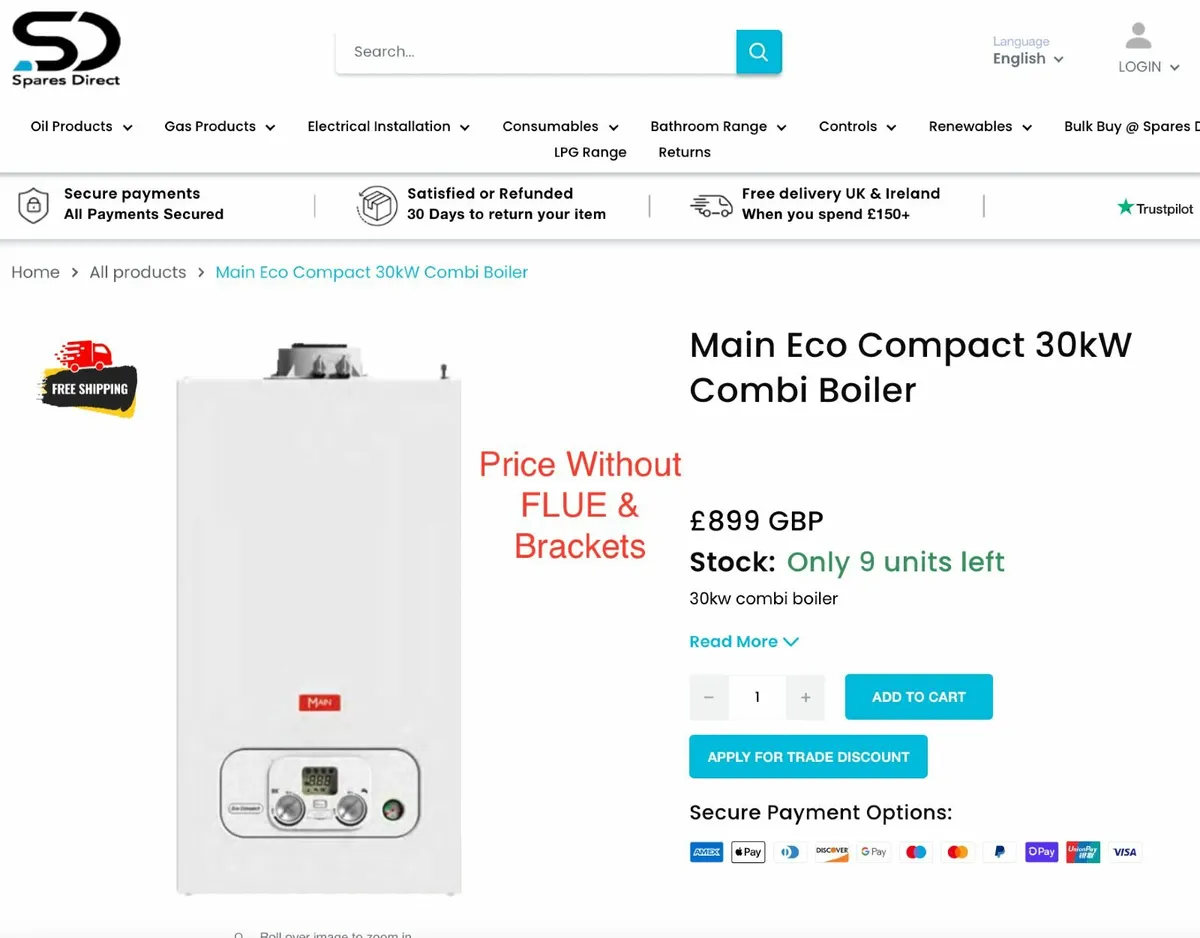Click the LOGIN account icon
This screenshot has height=938, width=1200.
point(1138,34)
